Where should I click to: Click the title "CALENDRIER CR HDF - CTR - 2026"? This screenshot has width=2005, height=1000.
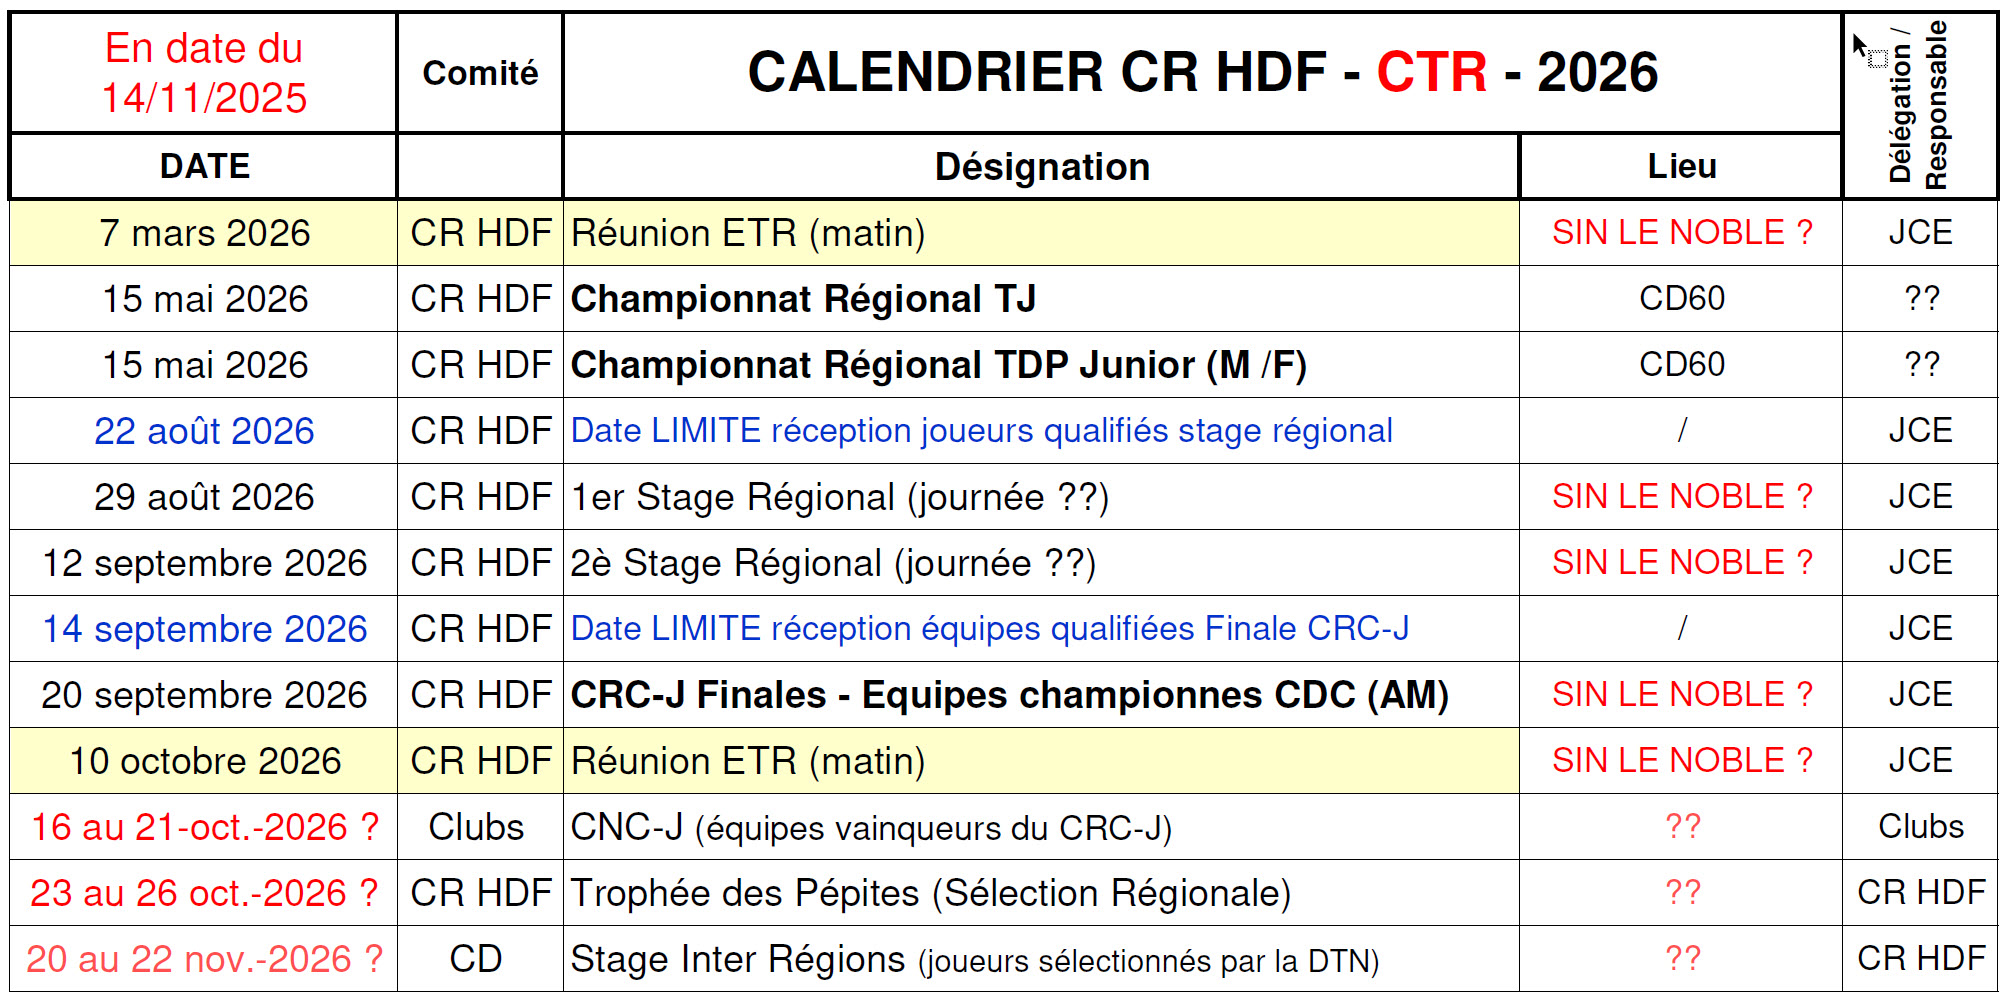click(x=1202, y=72)
